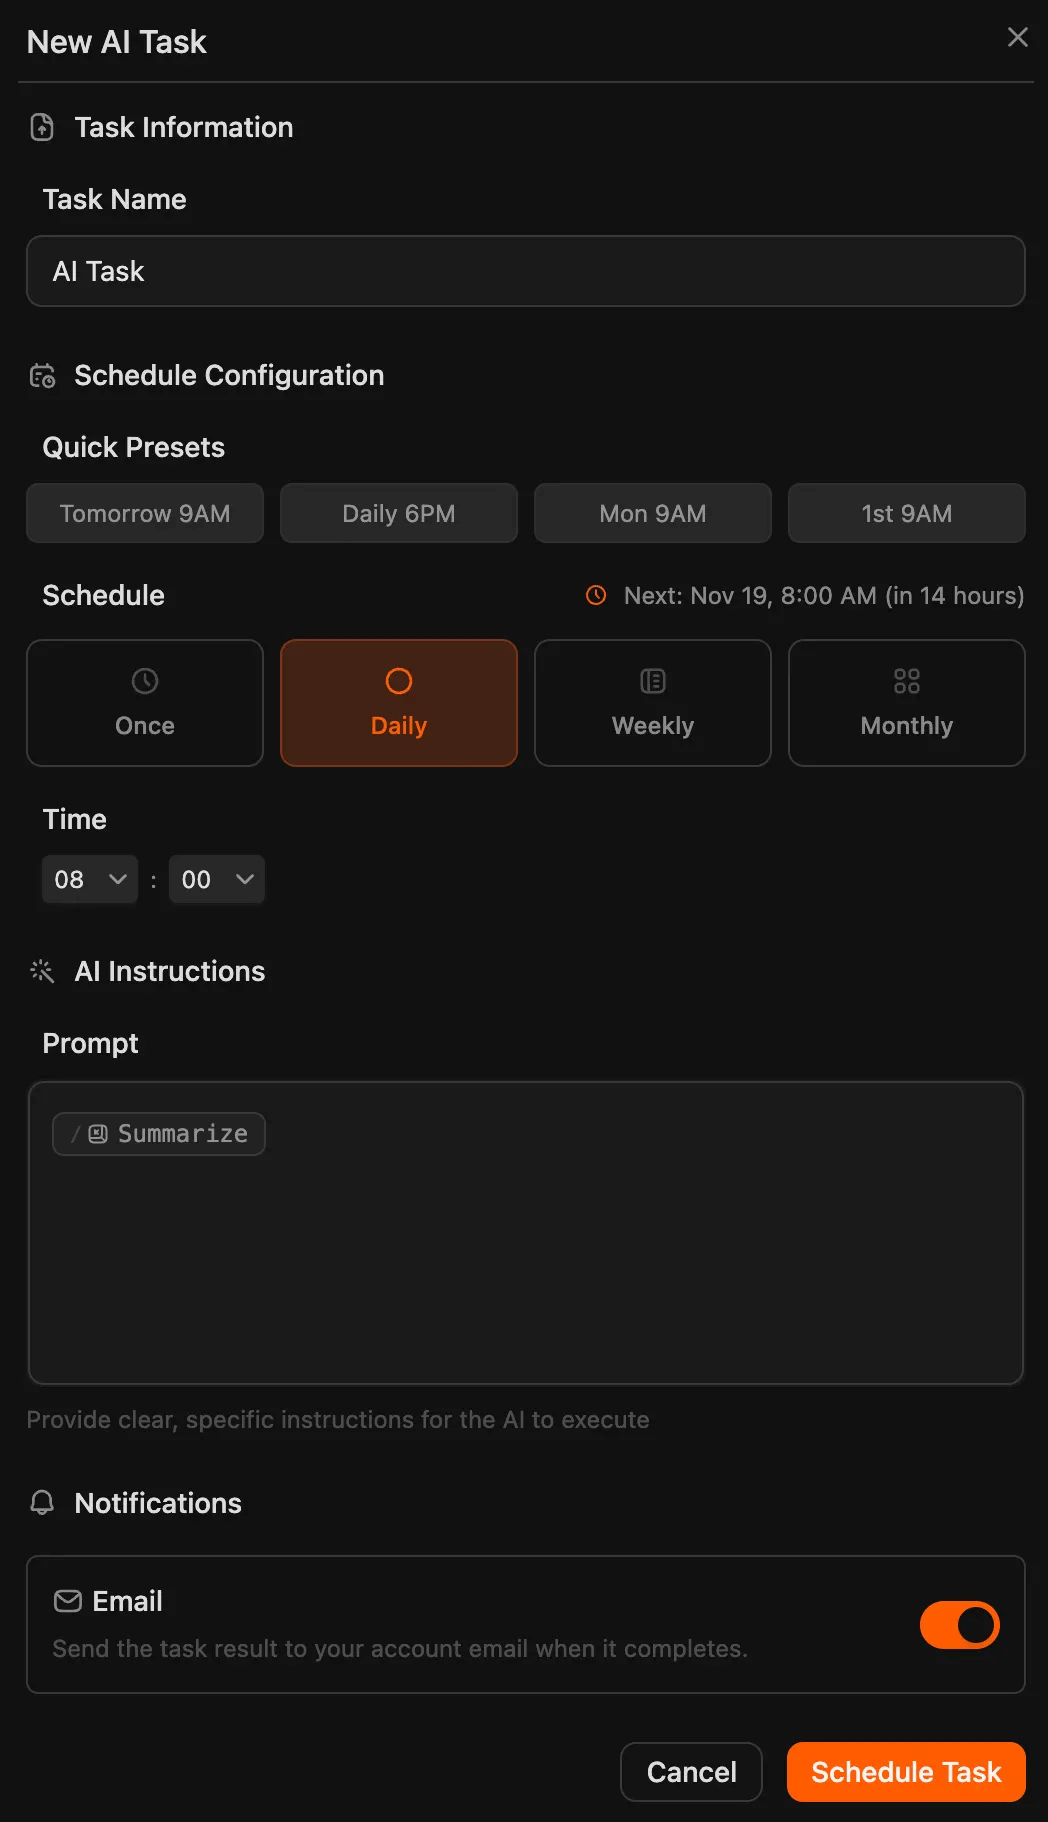Click the Schedule Configuration calendar icon

[42, 376]
